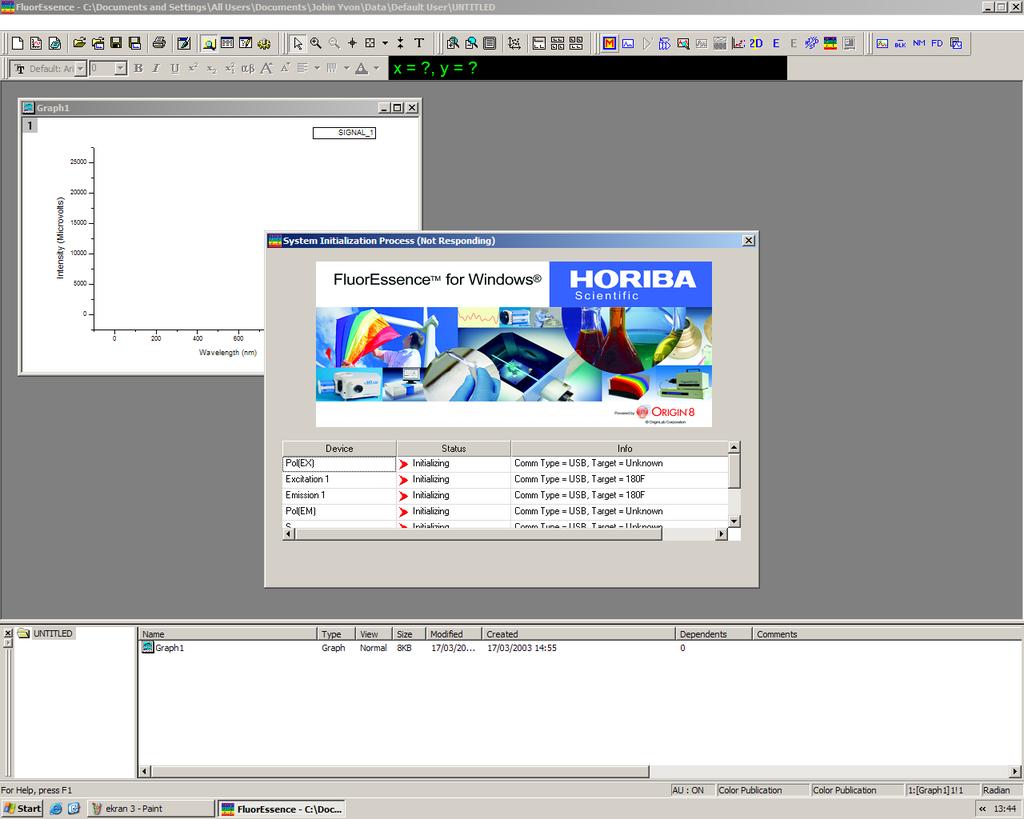This screenshot has height=819, width=1024.
Task: Click the FD toolbar icon
Action: click(937, 43)
